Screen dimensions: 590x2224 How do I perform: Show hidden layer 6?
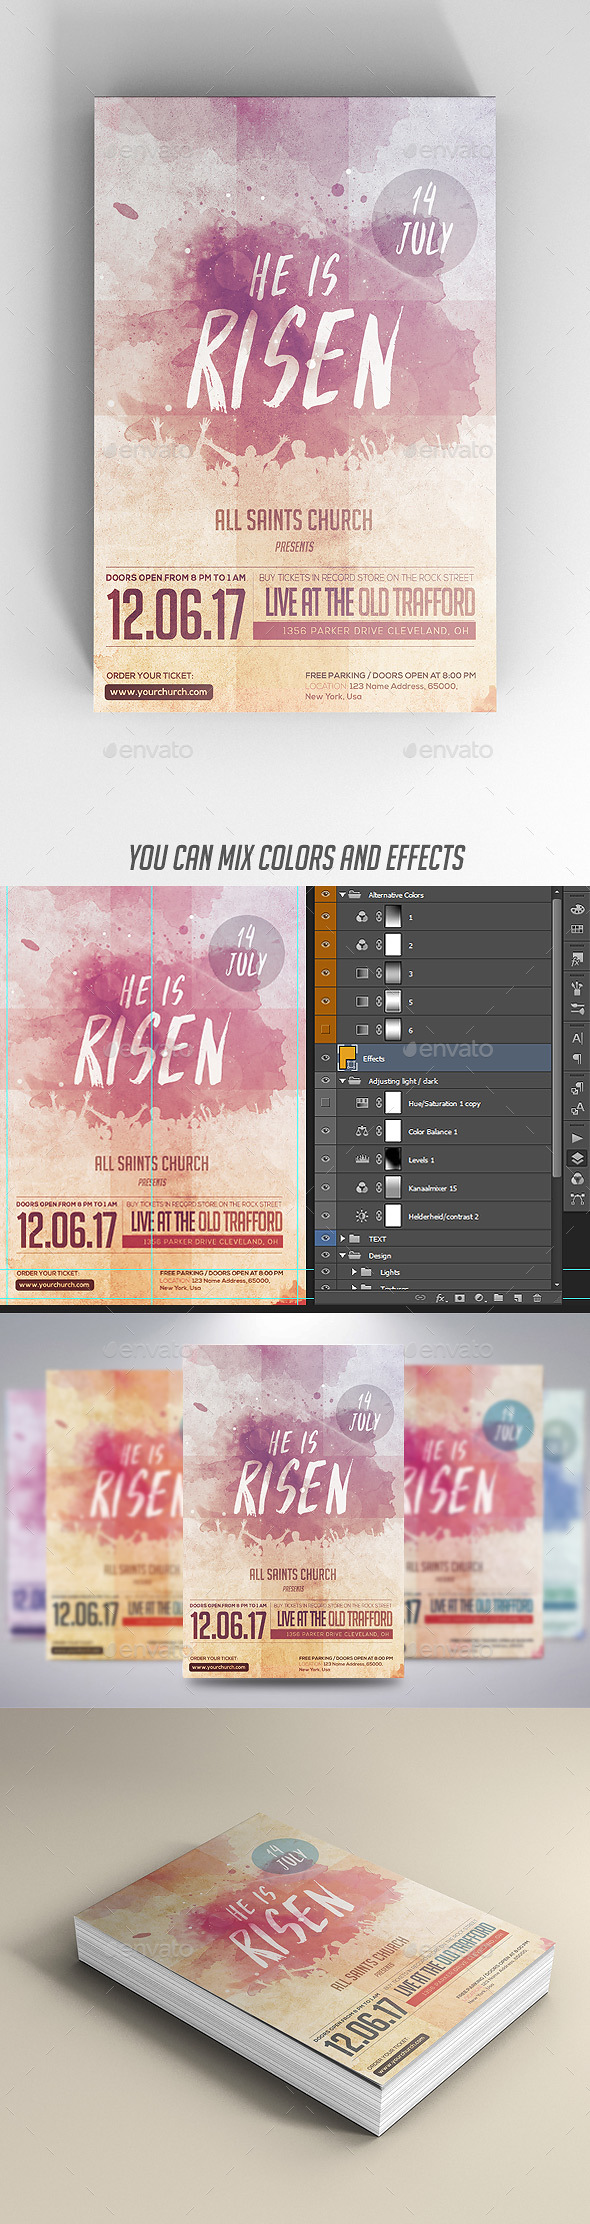(325, 1029)
